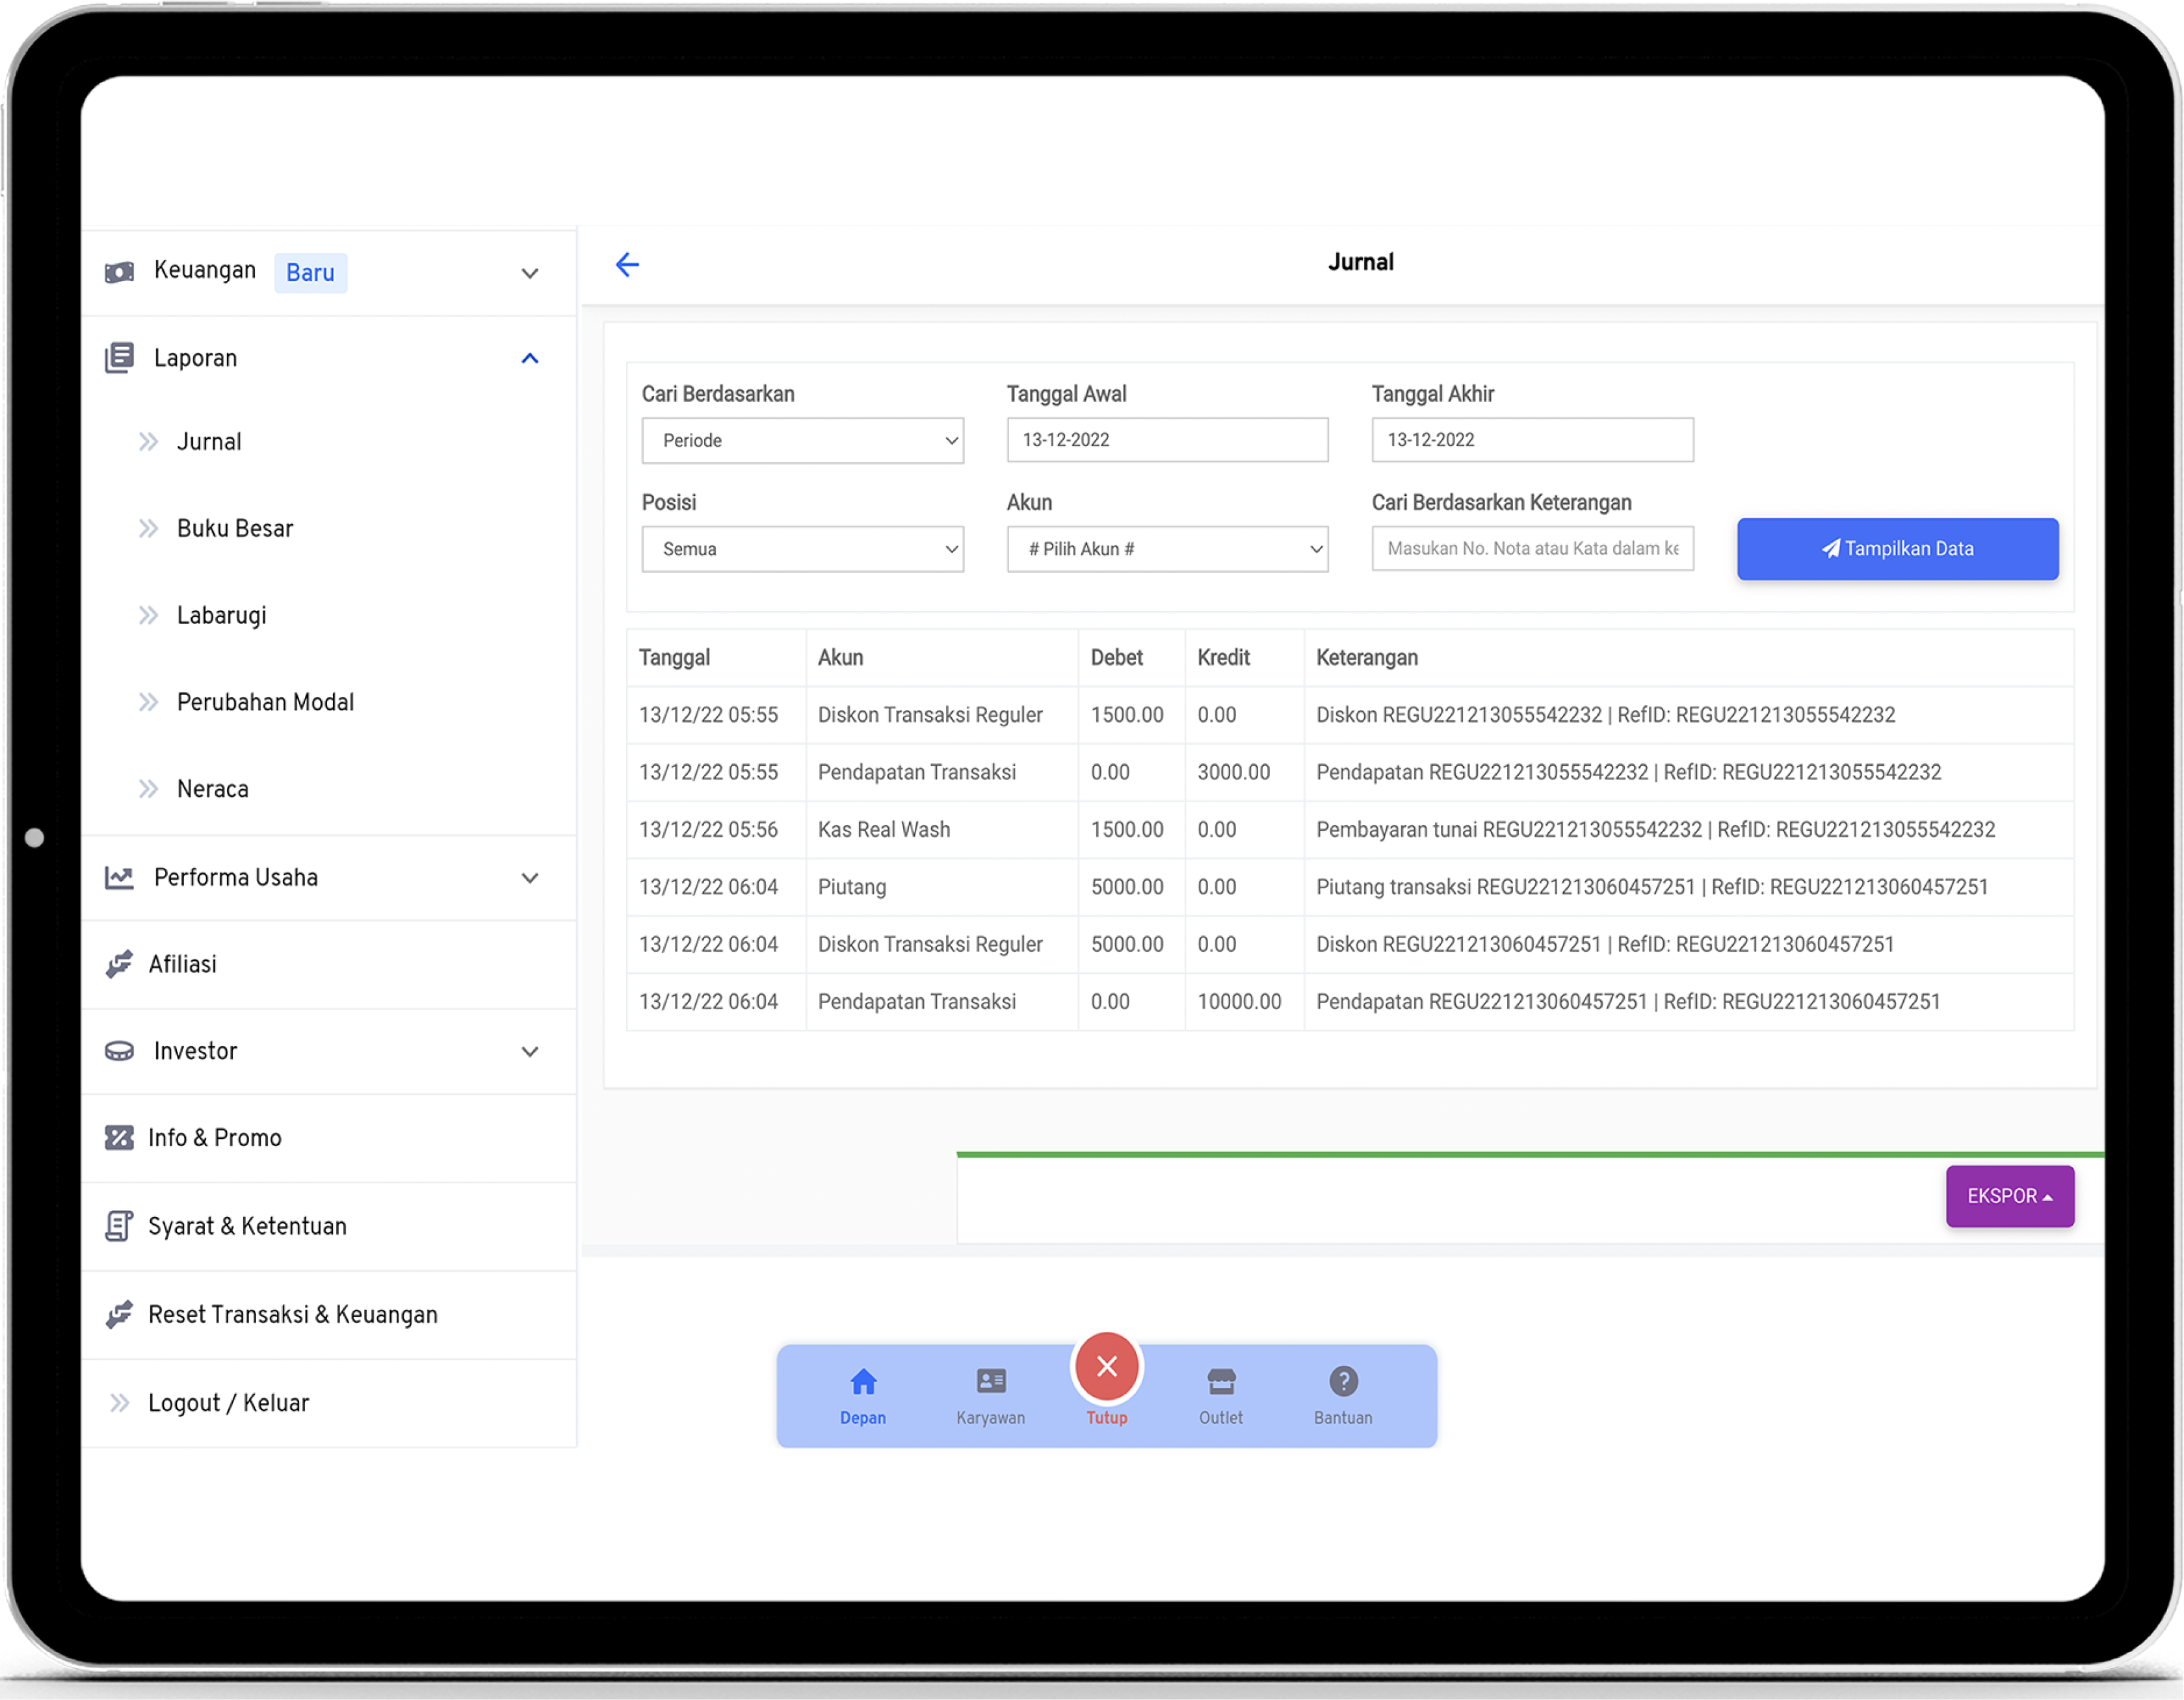Screen dimensions: 2184x1700
Task: Click the 3000.00 kredit value
Action: pyautogui.click(x=1234, y=773)
